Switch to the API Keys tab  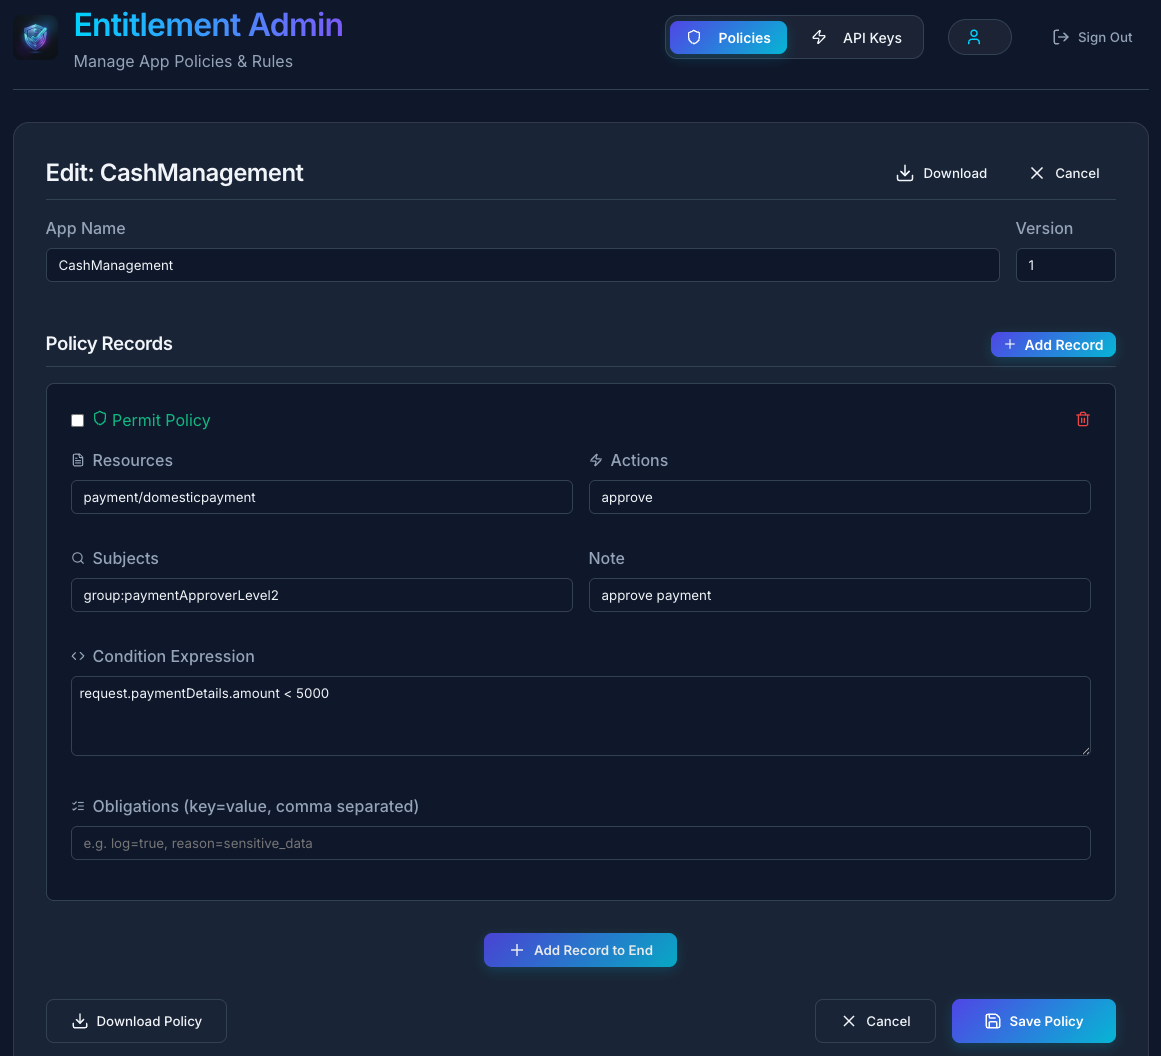pyautogui.click(x=857, y=38)
